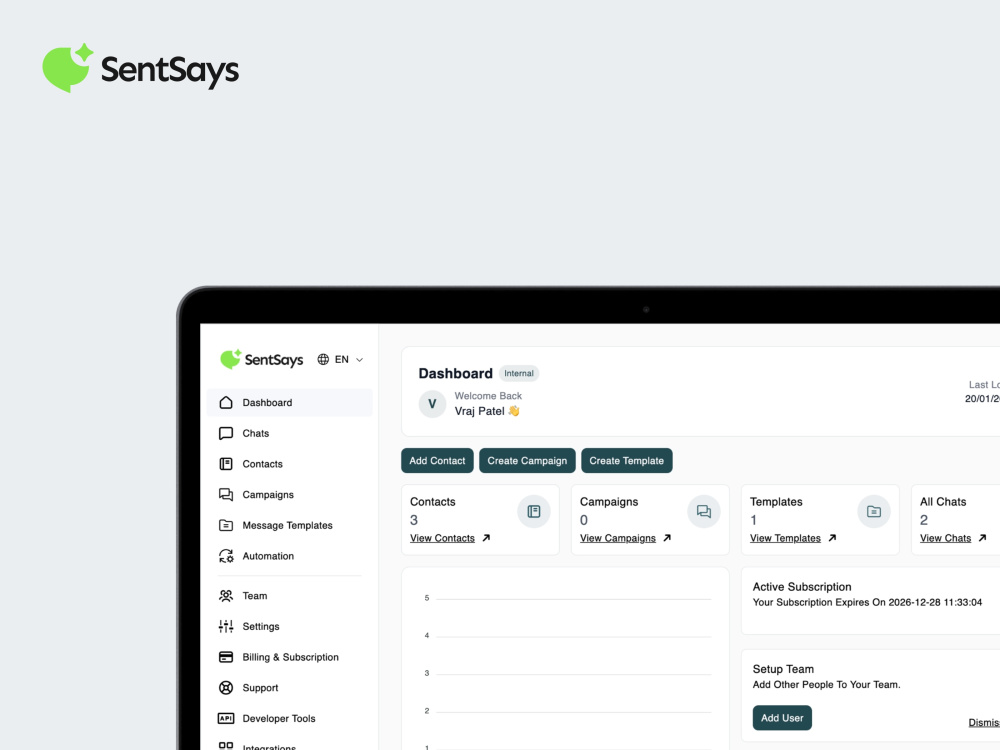Click the round icon on Campaigns card

[703, 511]
